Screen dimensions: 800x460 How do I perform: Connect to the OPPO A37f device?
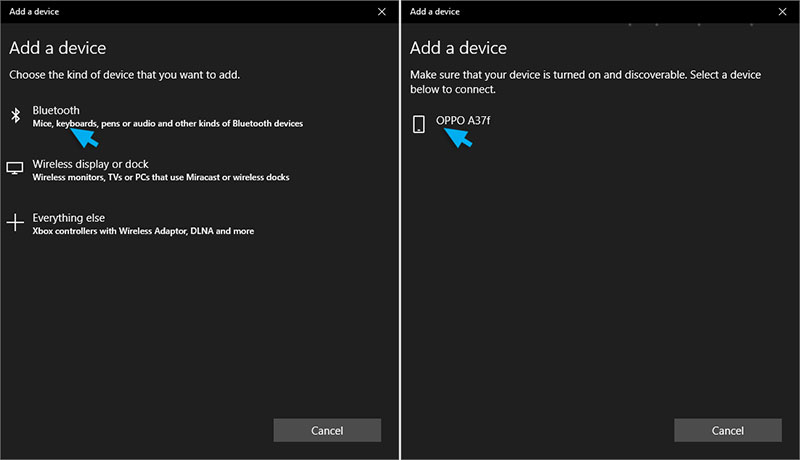463,121
